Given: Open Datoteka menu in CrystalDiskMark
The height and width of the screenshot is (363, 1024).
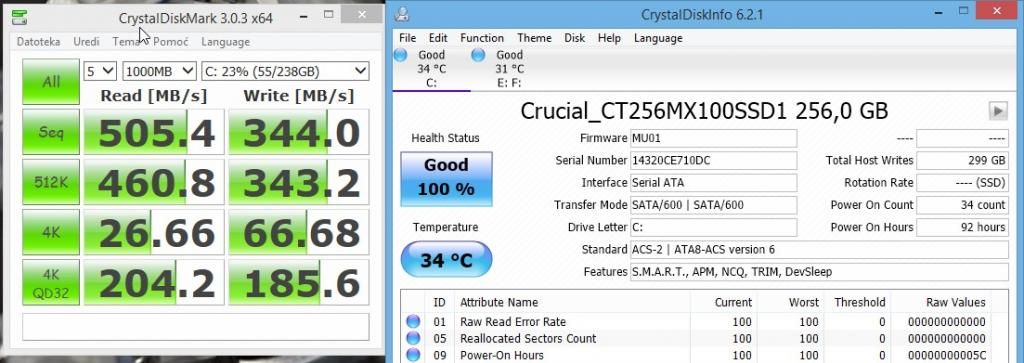Looking at the screenshot, I should tap(39, 42).
